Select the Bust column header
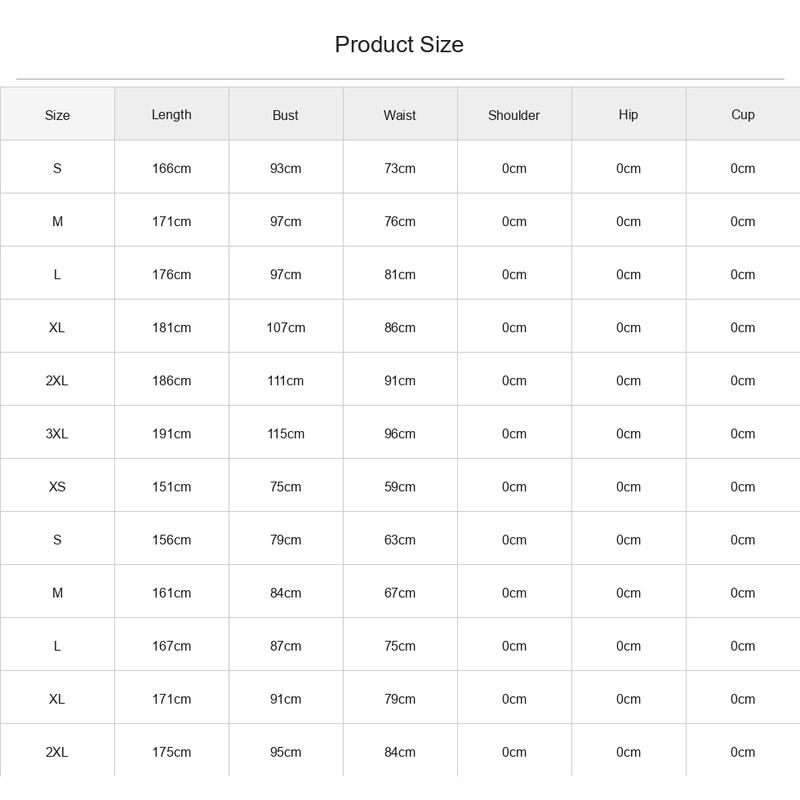 (x=285, y=115)
